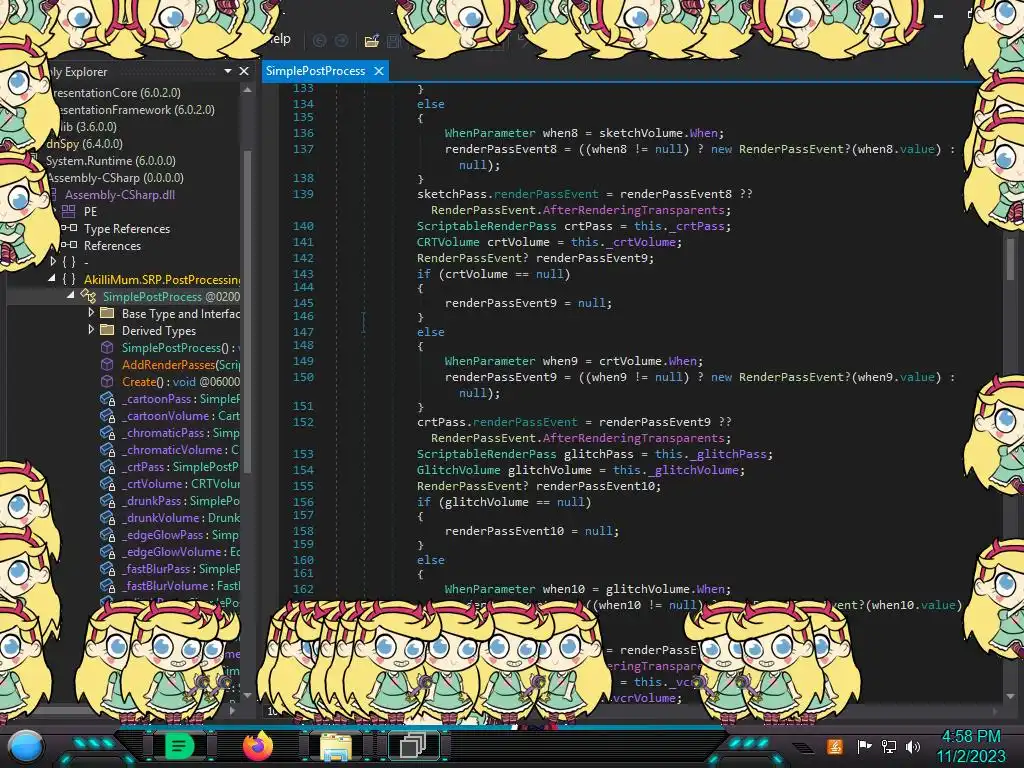The height and width of the screenshot is (768, 1024).
Task: Click field icon next to _crtPass
Action: click(x=107, y=466)
